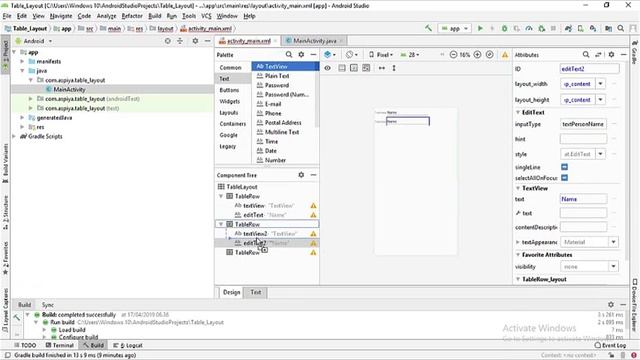Click scroll from source target icon
The height and width of the screenshot is (360, 640).
(x=167, y=41)
